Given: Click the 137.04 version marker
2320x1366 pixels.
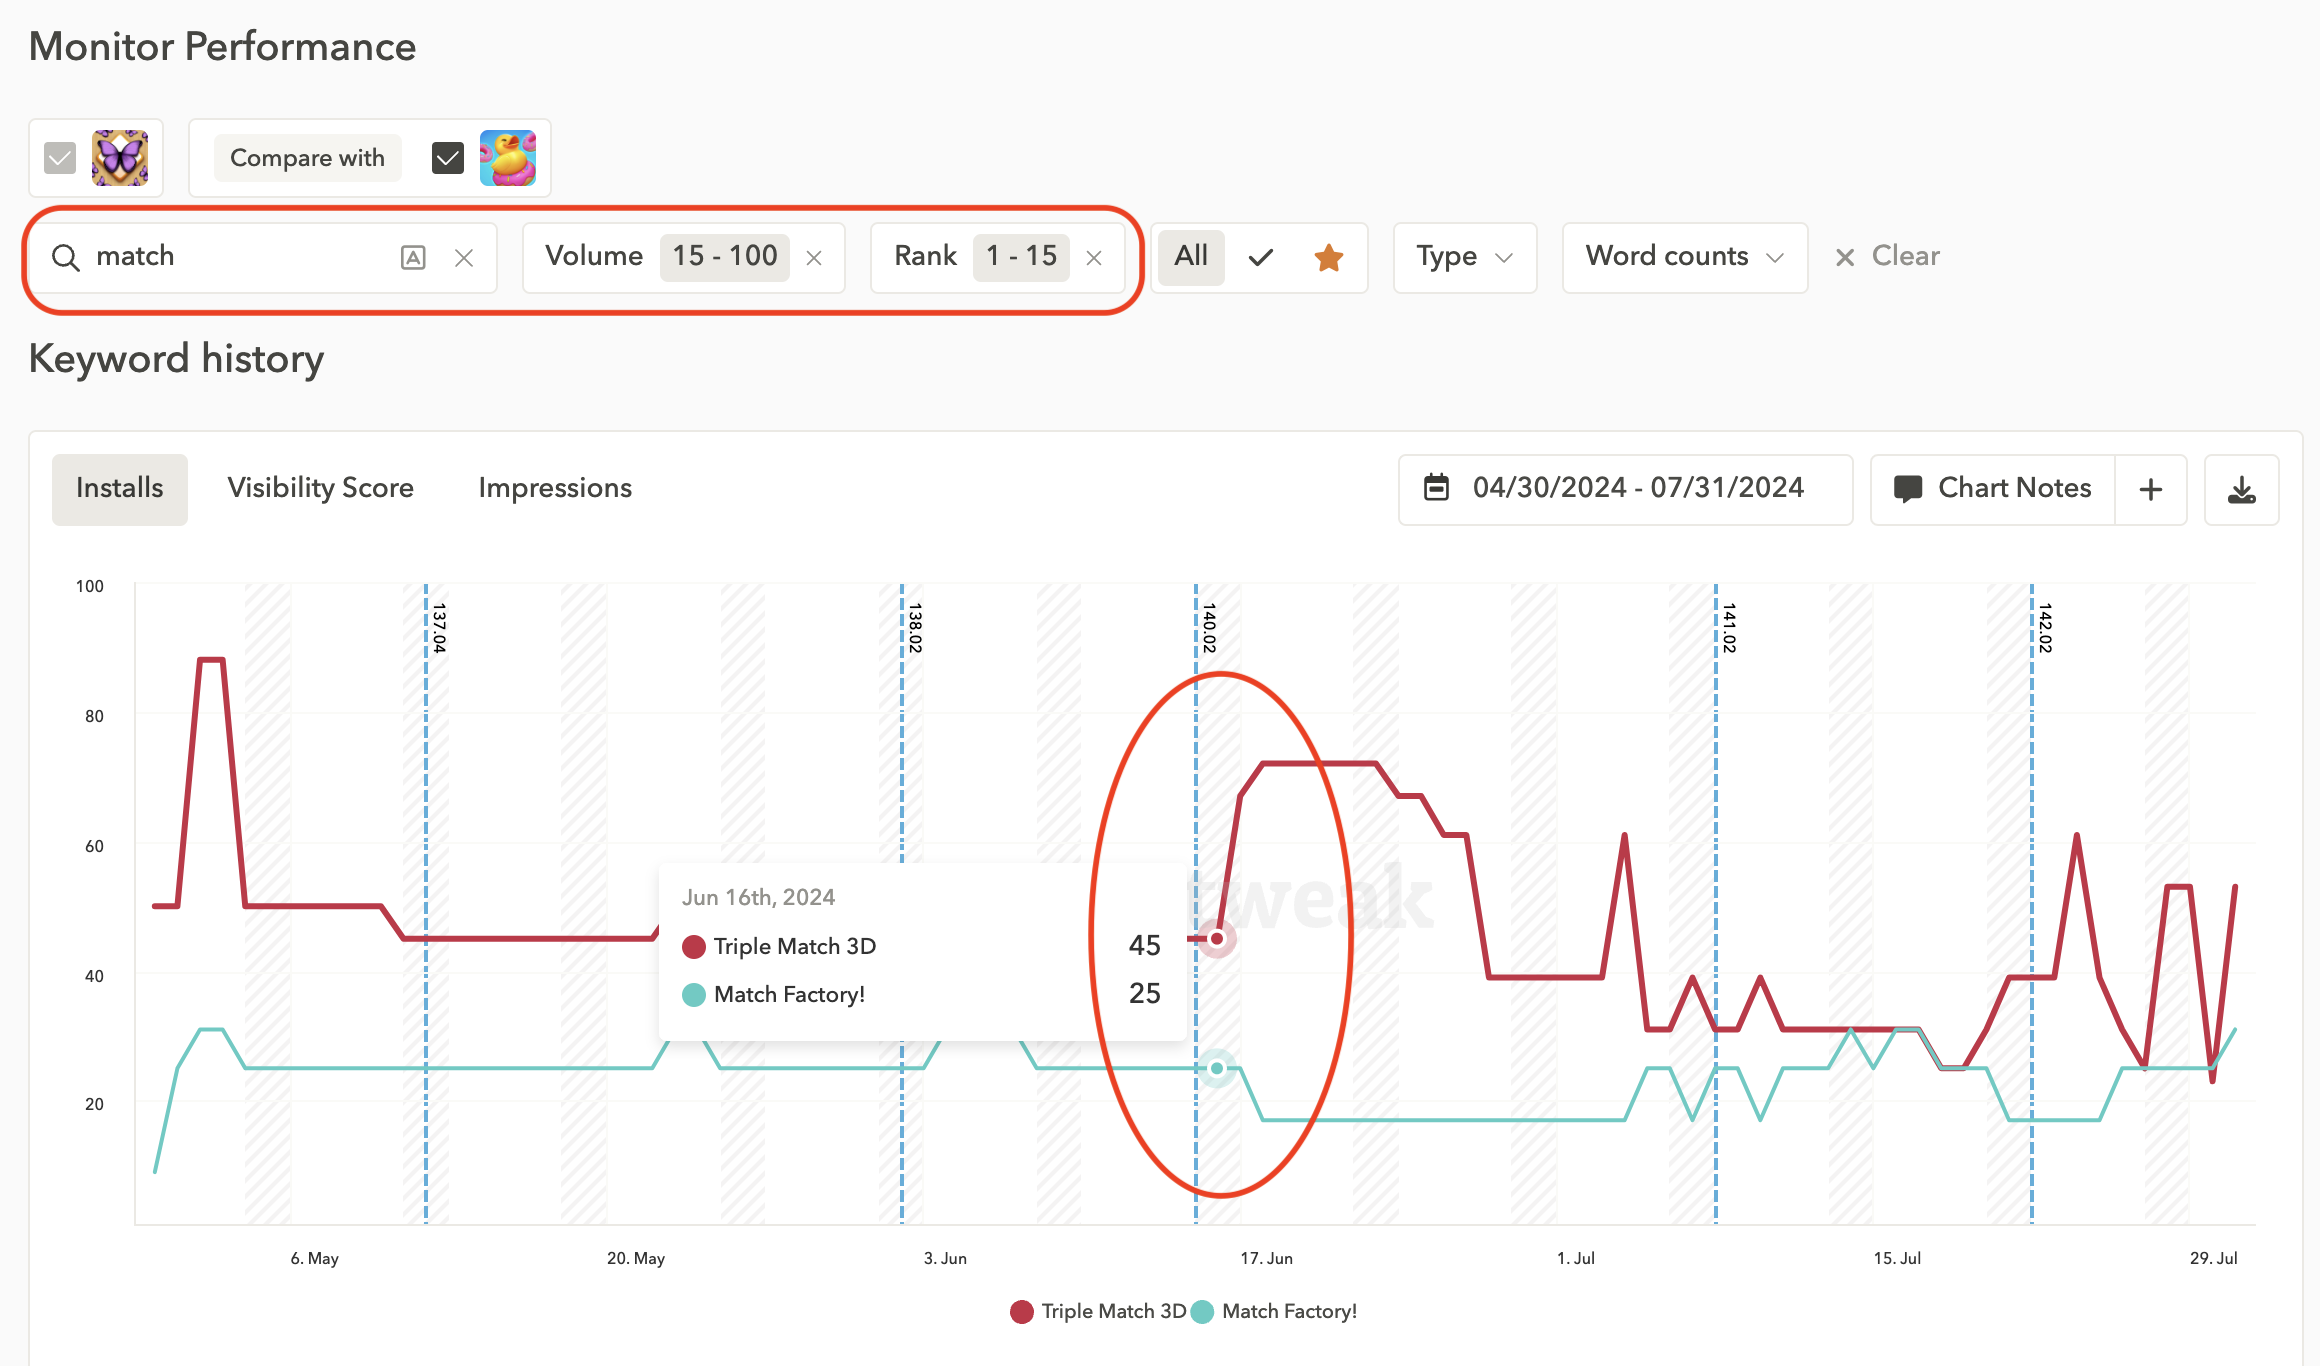Looking at the screenshot, I should click(438, 628).
